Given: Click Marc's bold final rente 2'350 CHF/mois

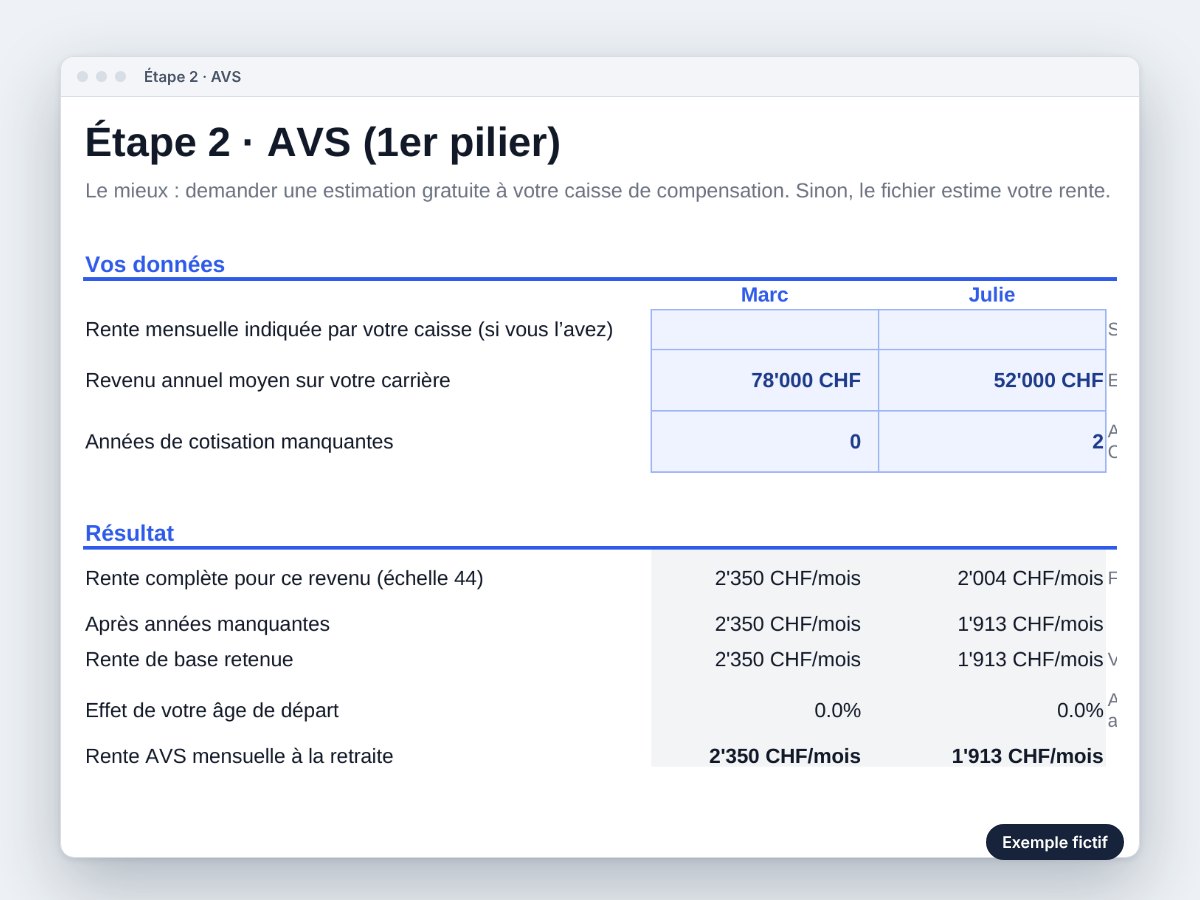Looking at the screenshot, I should (785, 756).
